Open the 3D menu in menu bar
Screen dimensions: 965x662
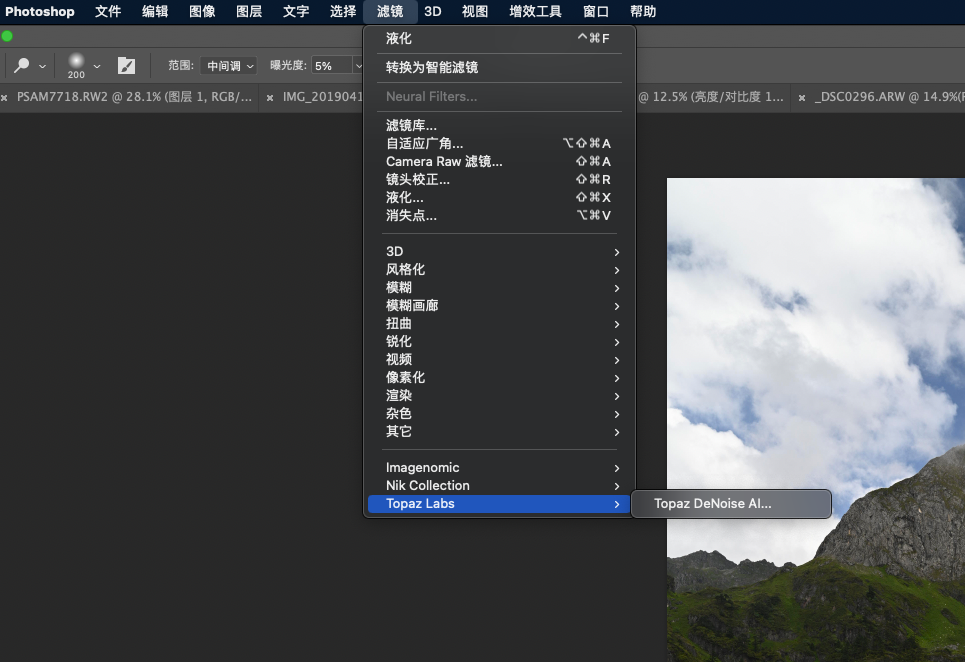pos(433,11)
